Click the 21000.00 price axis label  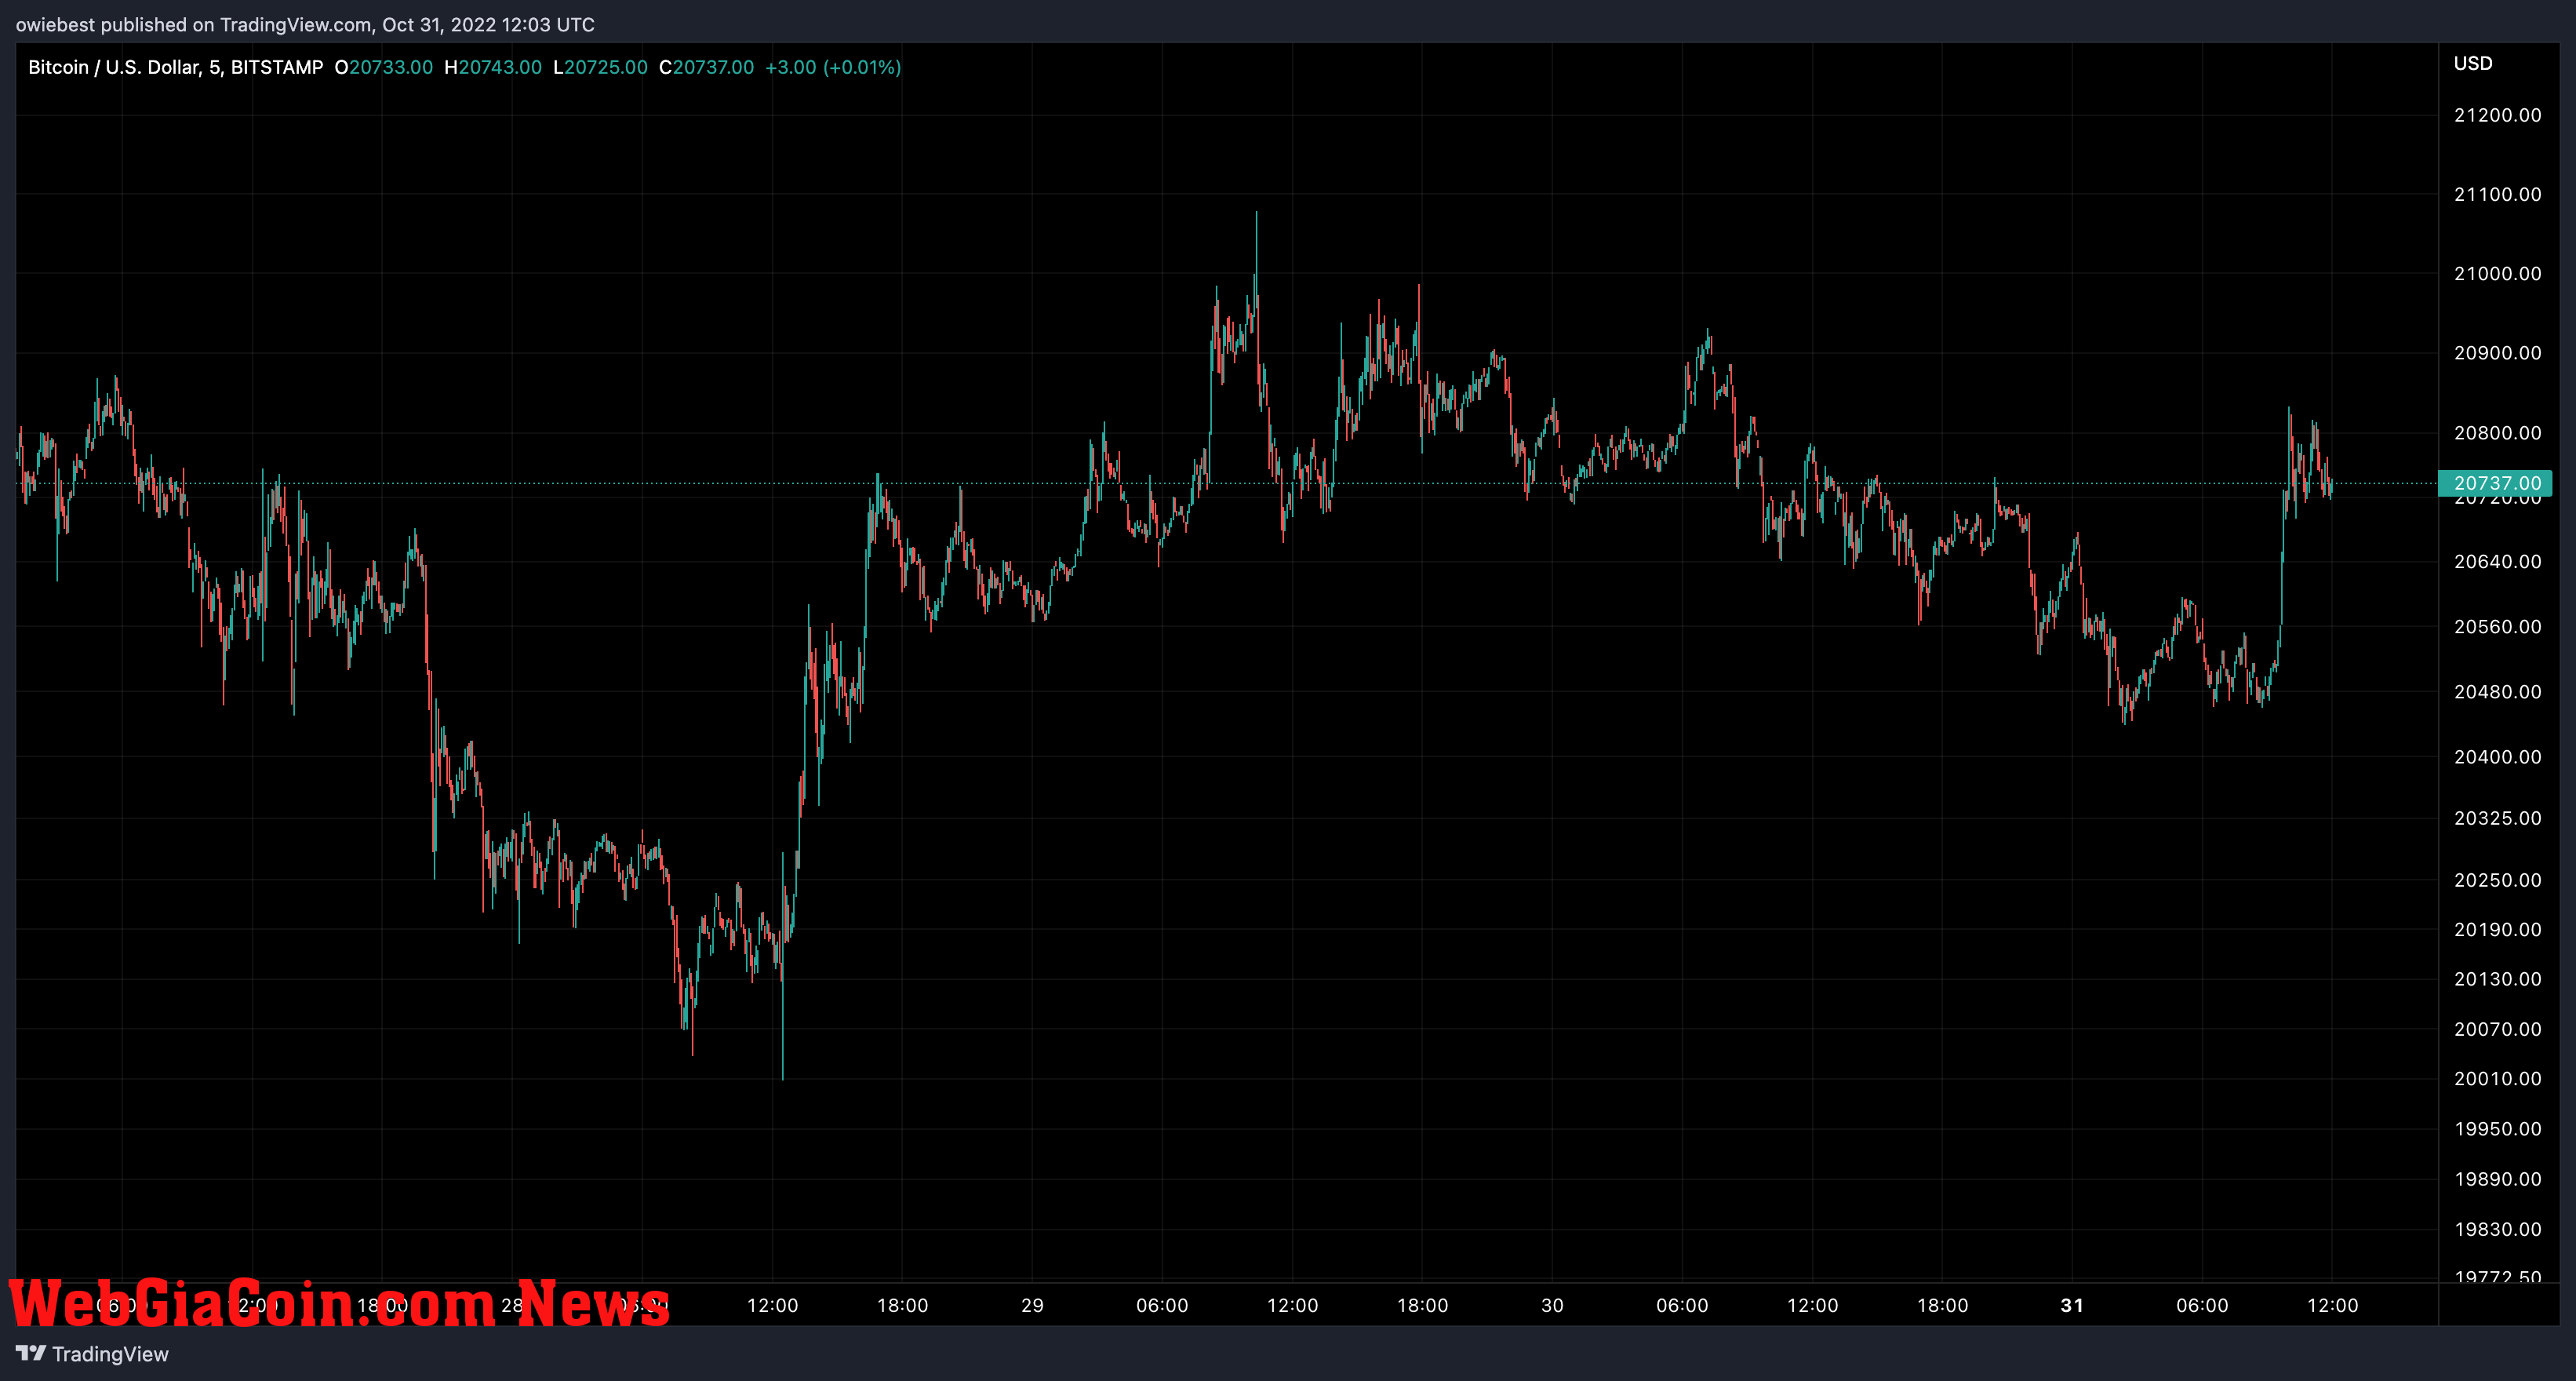[x=2497, y=273]
